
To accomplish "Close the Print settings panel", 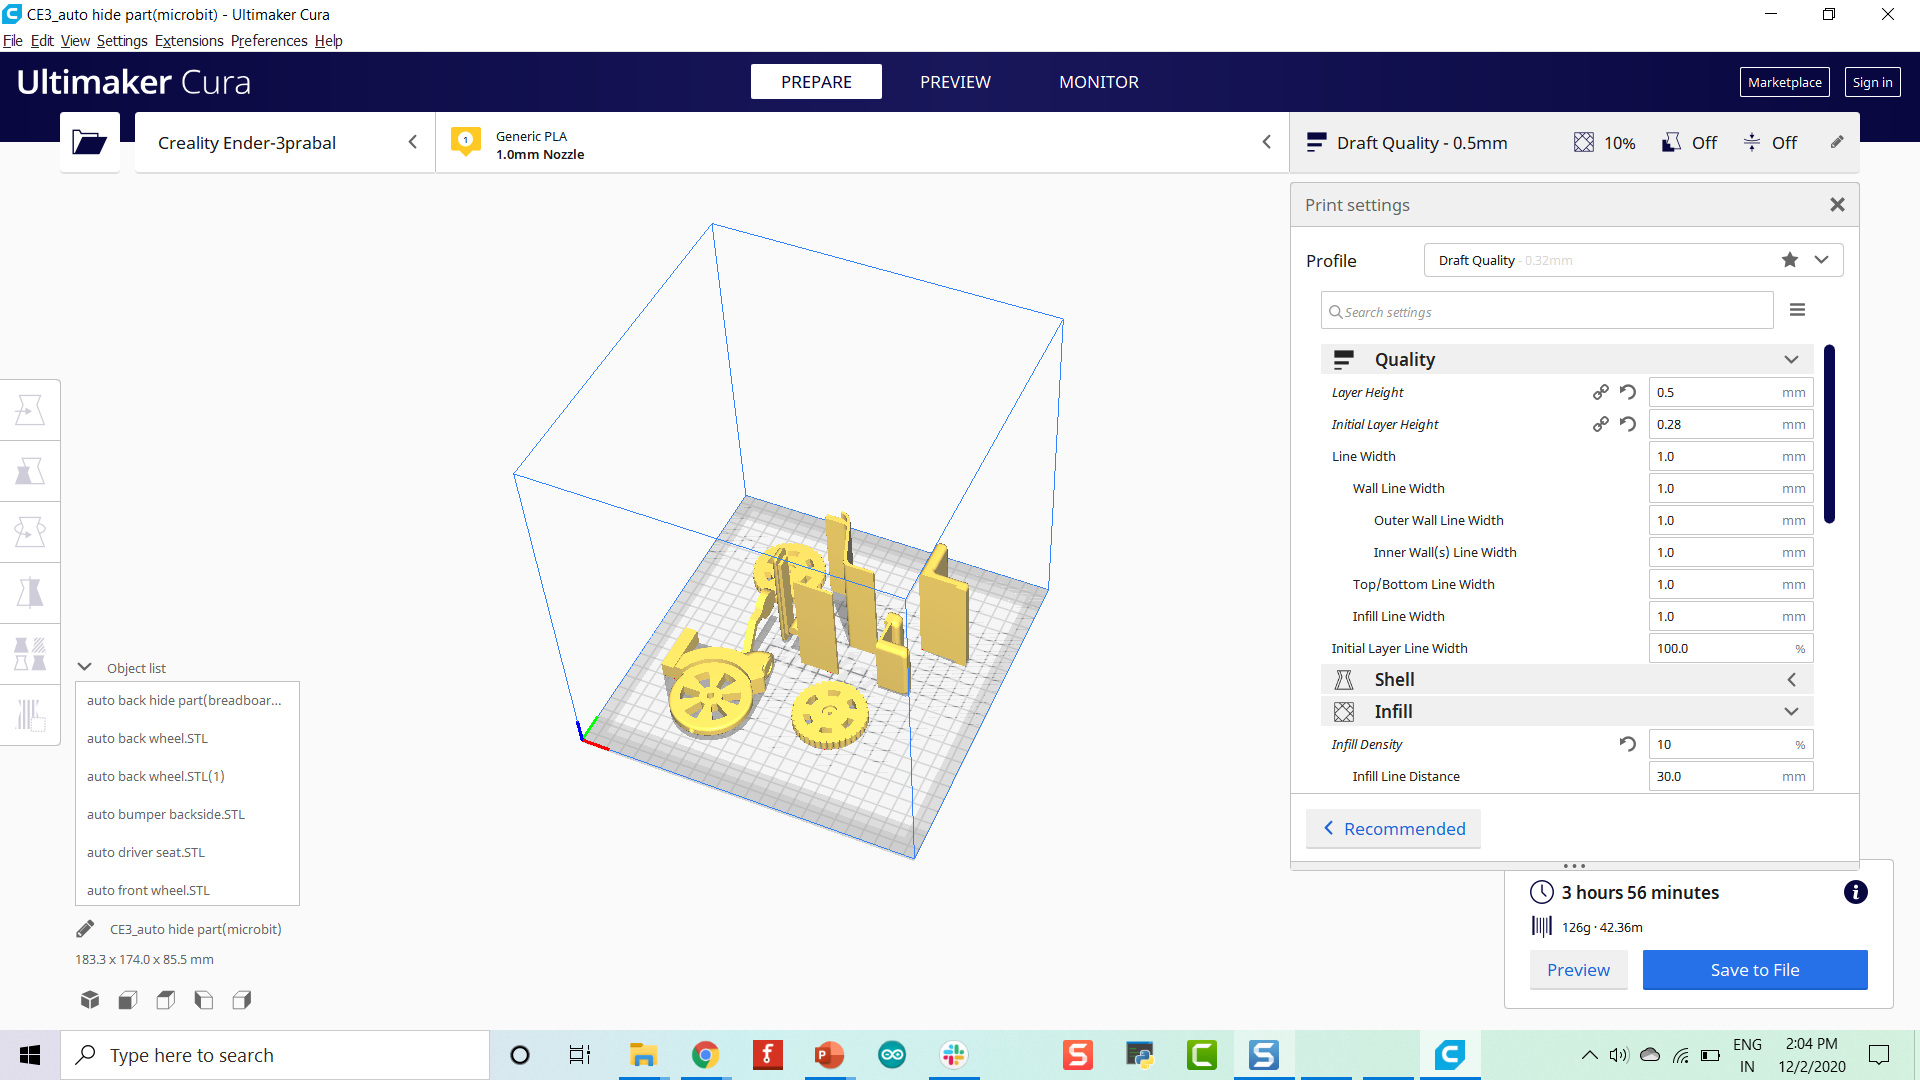I will [1837, 204].
